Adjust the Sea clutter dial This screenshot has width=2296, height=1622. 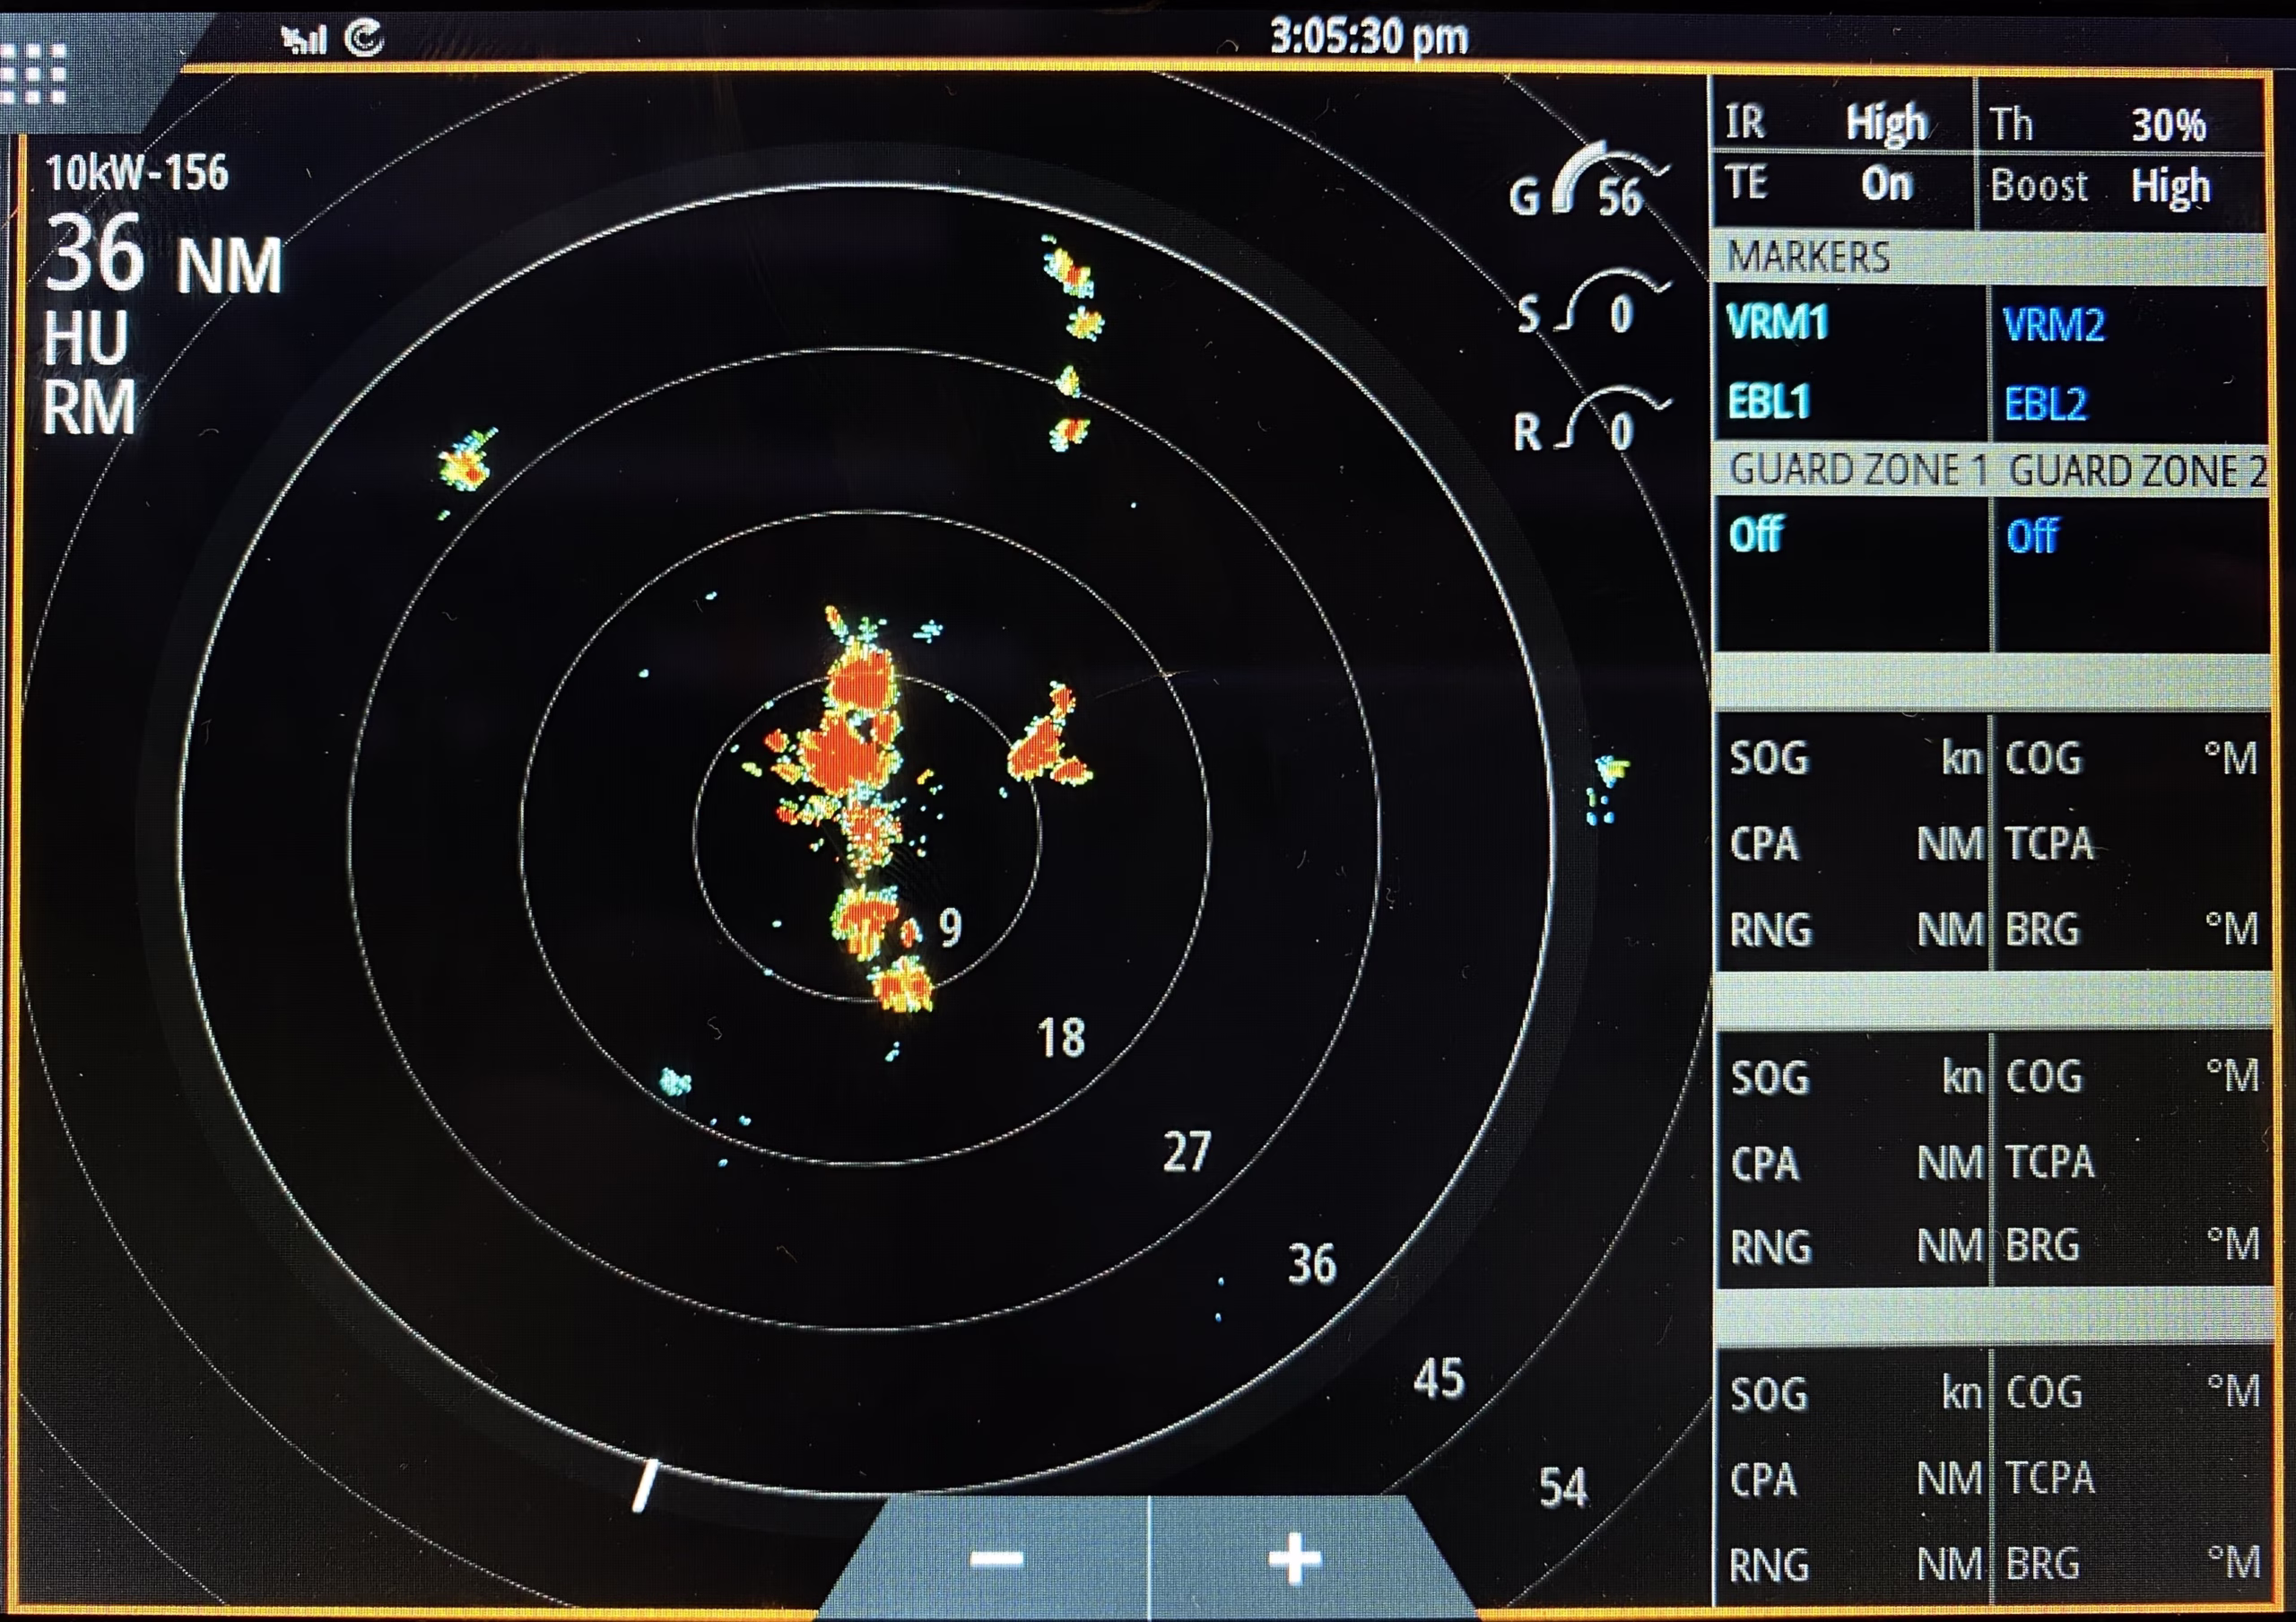coord(1592,305)
